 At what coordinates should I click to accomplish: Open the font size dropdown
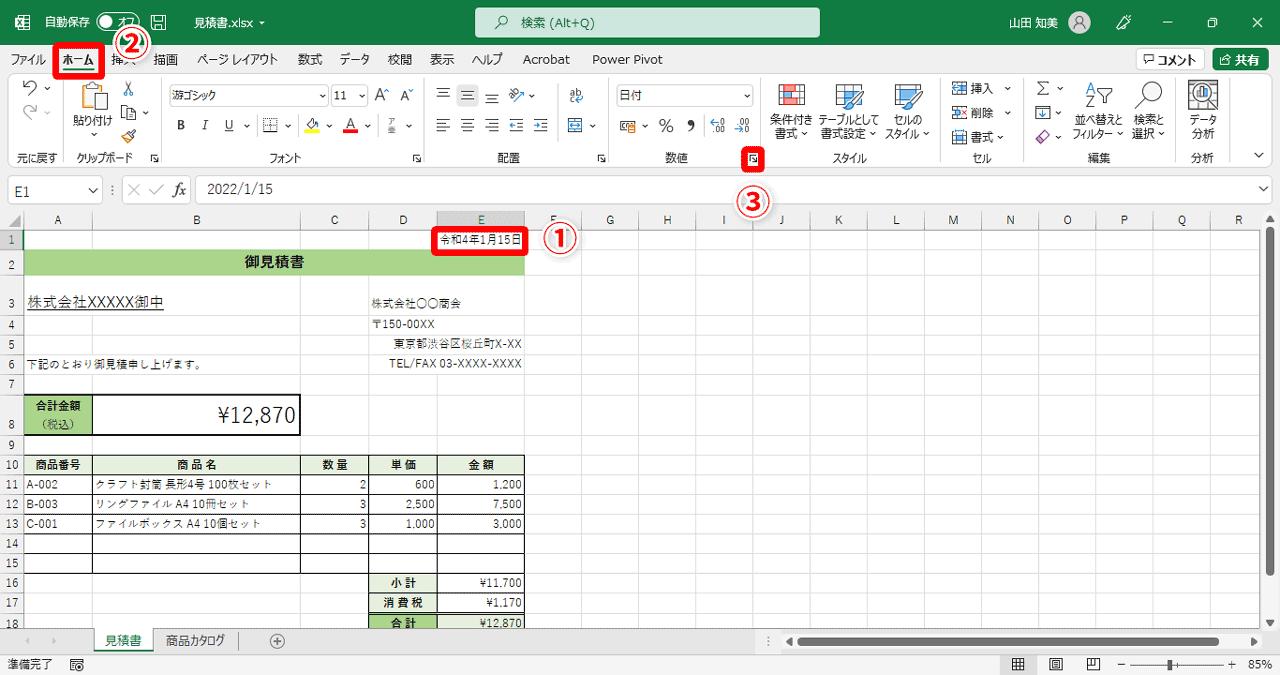coord(348,94)
